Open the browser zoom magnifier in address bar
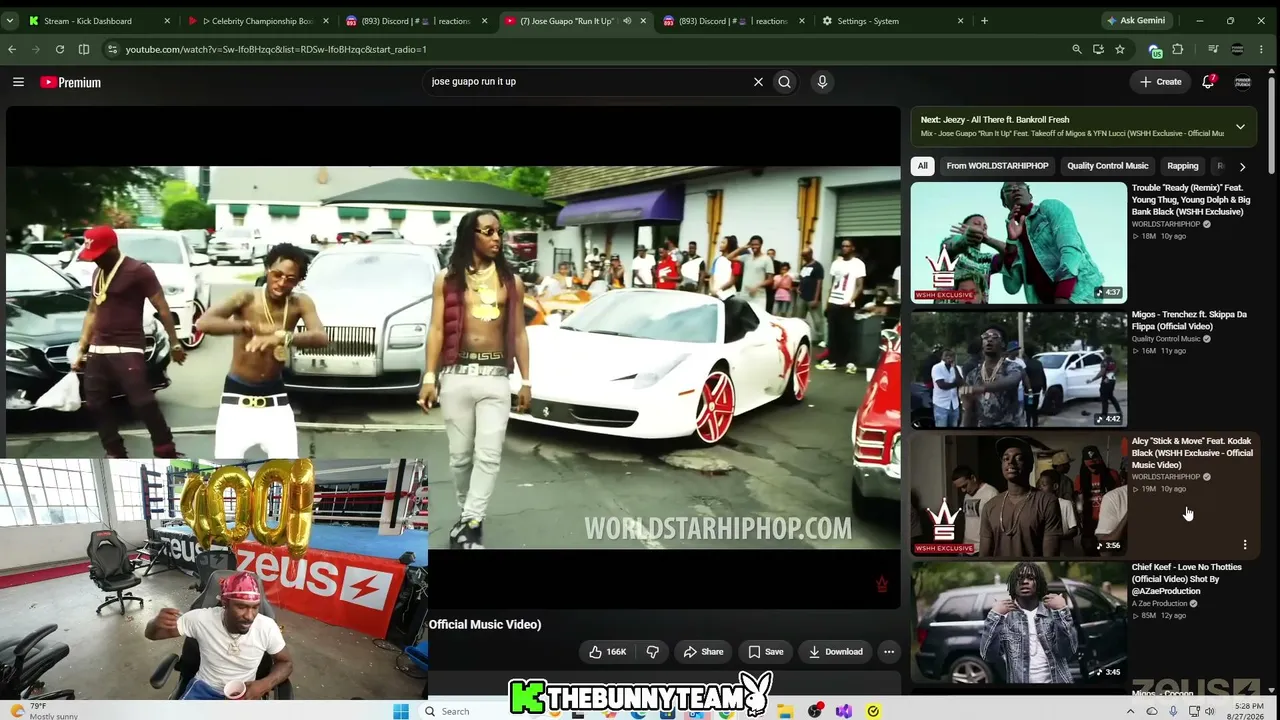Image resolution: width=1280 pixels, height=720 pixels. coord(1077,49)
